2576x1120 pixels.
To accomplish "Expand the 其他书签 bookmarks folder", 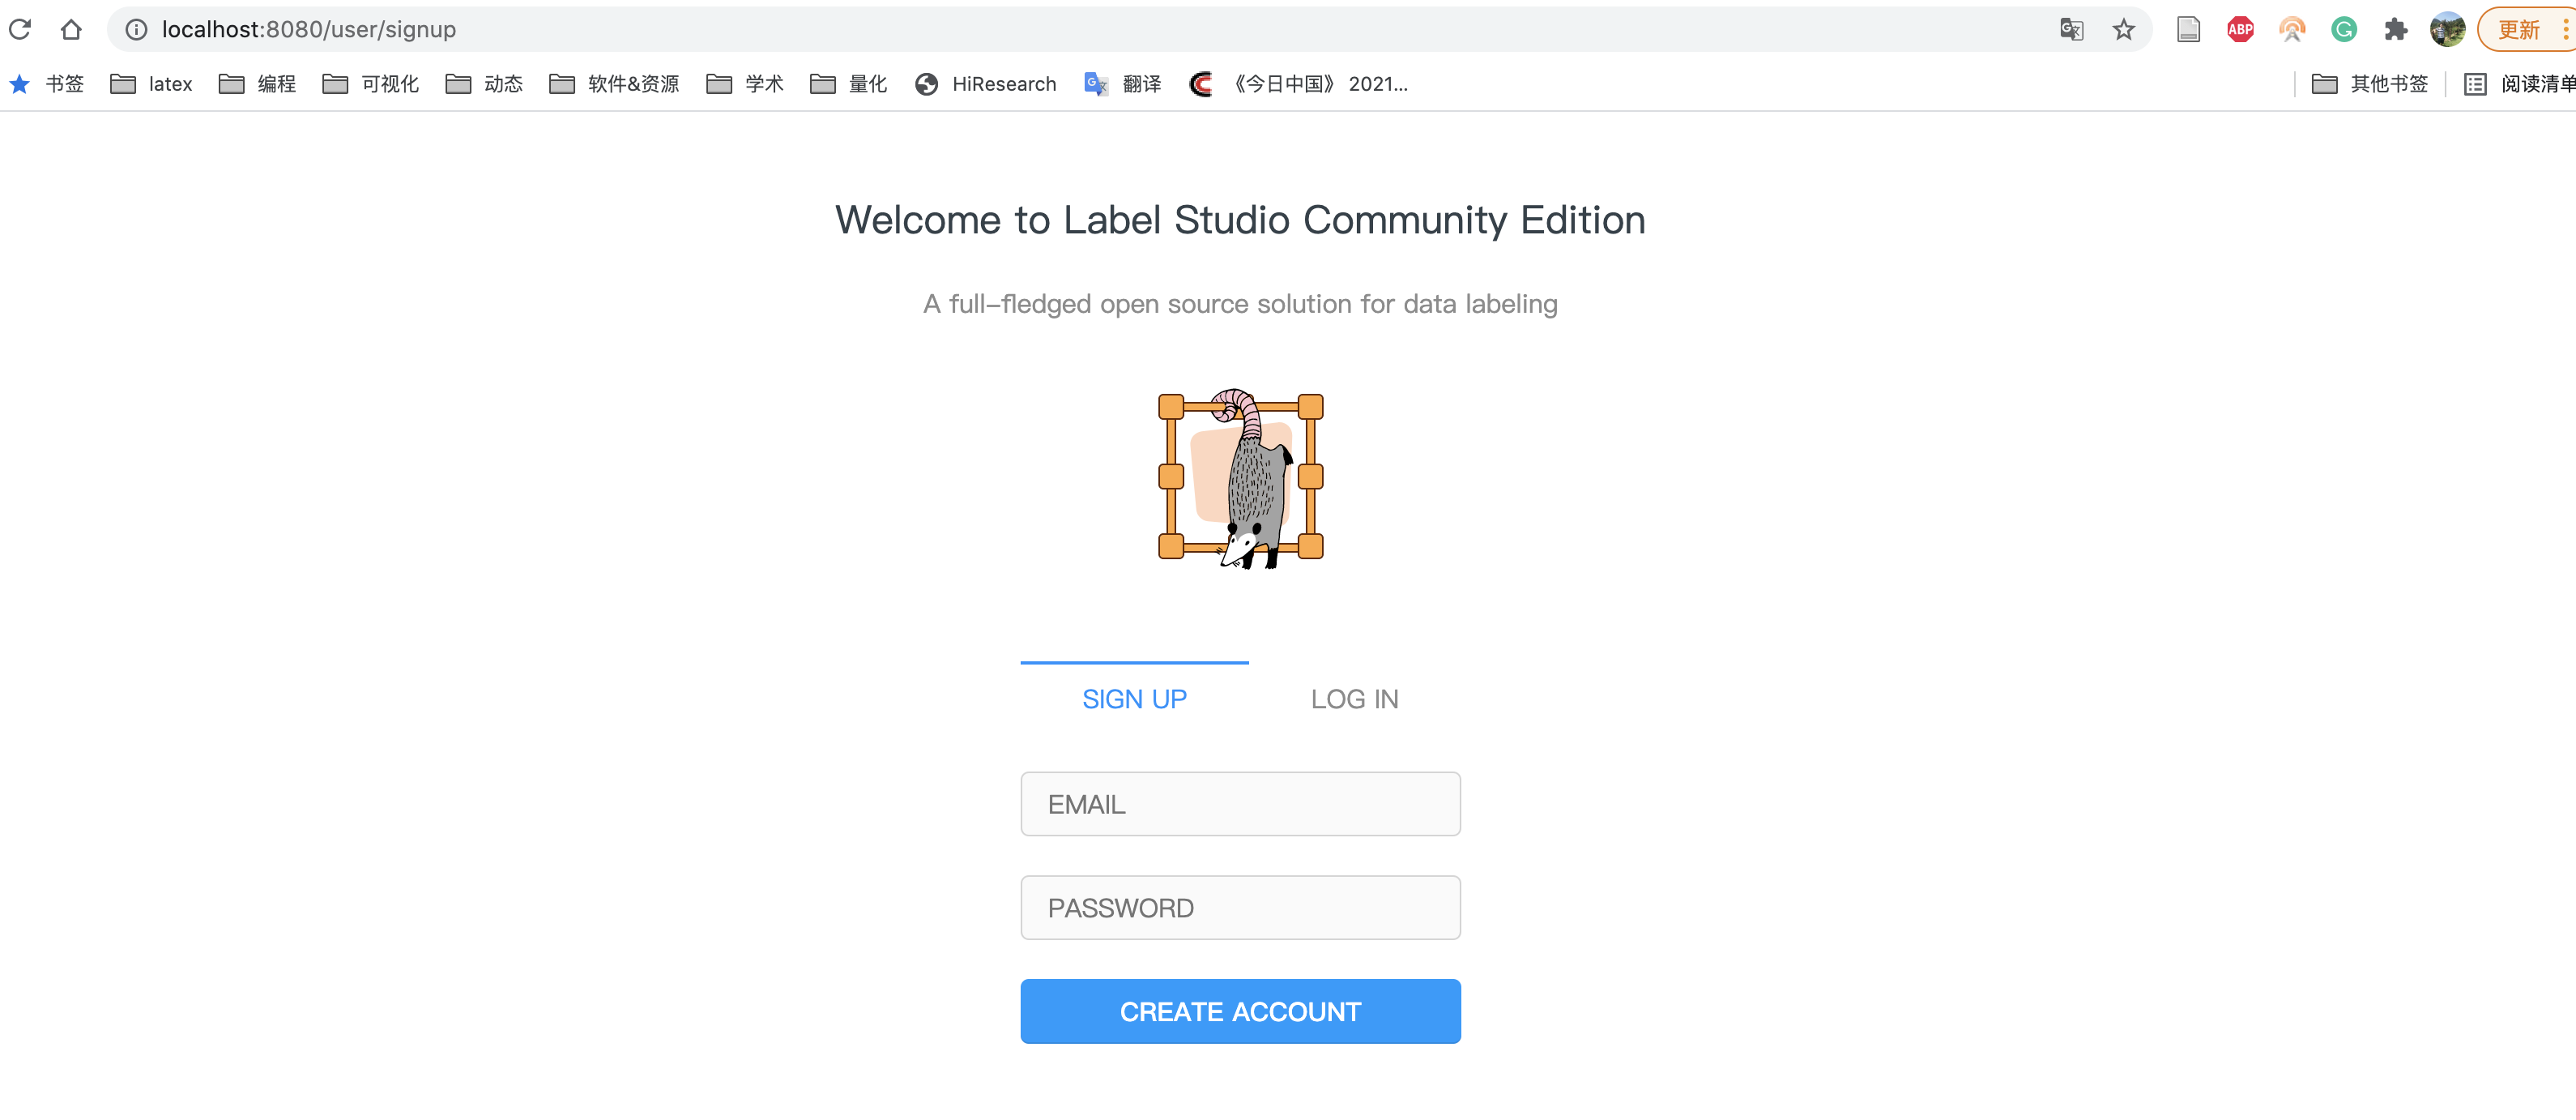I will pos(2370,84).
